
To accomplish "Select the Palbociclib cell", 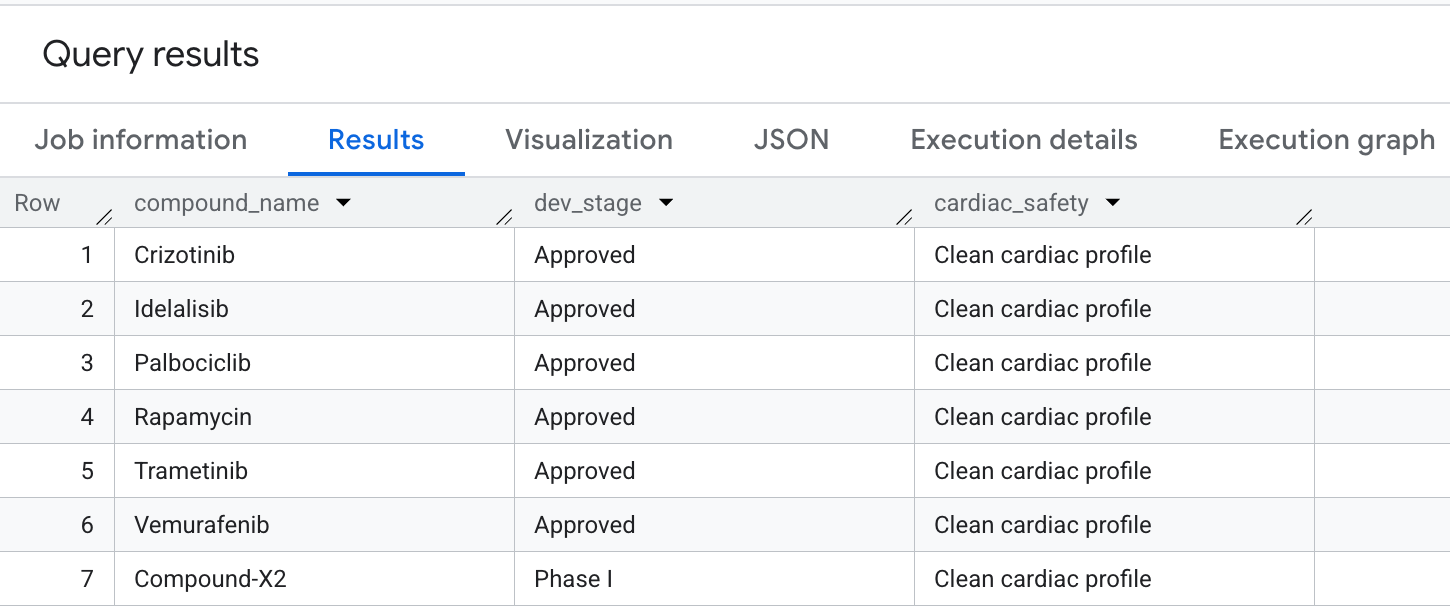I will point(315,363).
